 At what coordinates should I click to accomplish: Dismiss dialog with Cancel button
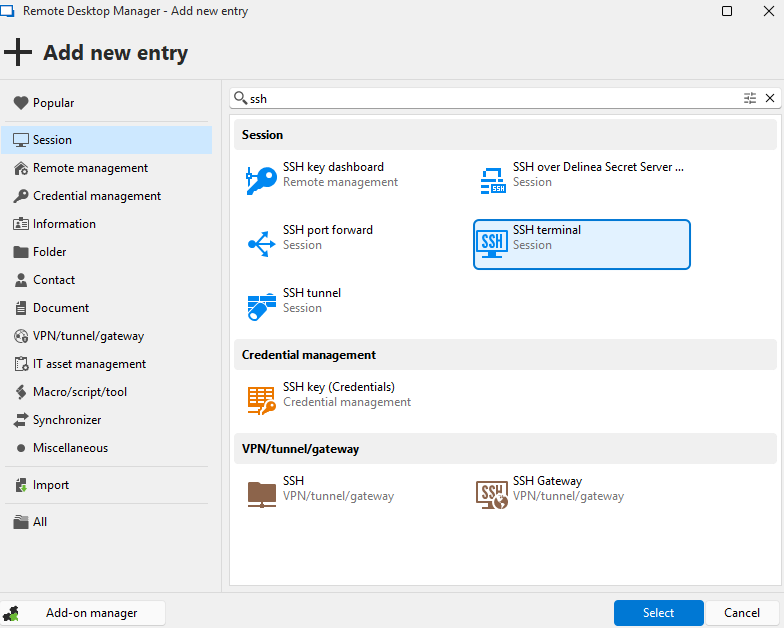(x=742, y=612)
